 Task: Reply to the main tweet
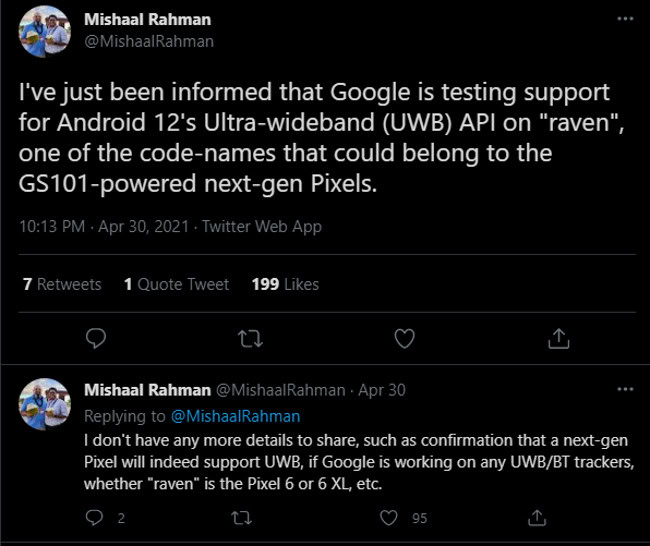(96, 339)
